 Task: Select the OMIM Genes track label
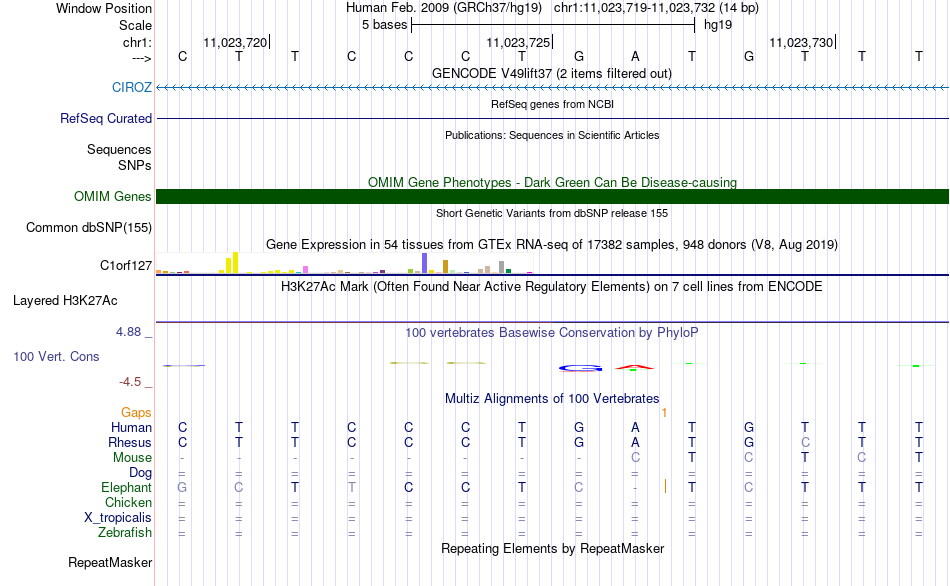pos(112,196)
